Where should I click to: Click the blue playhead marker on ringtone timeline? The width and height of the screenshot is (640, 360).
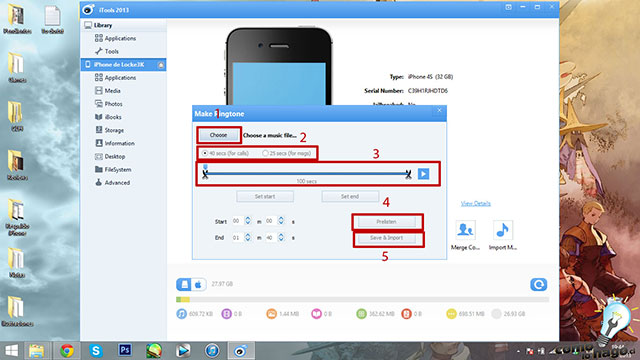205,167
